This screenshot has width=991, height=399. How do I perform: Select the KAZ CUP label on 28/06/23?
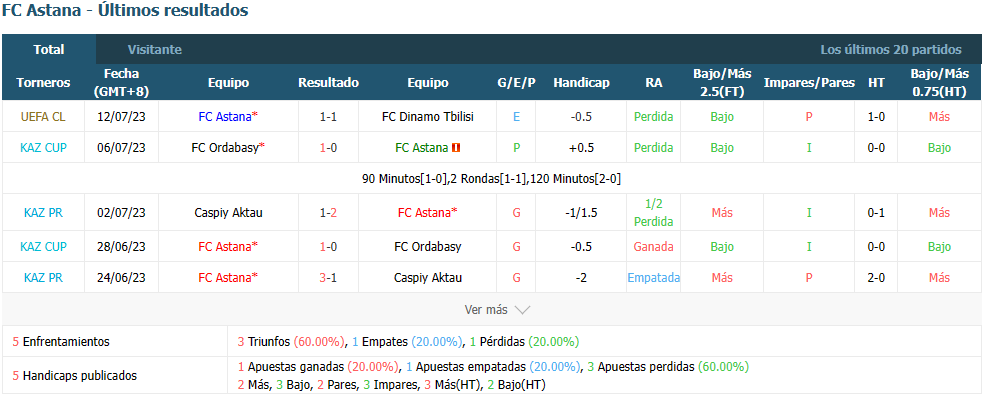click(43, 247)
